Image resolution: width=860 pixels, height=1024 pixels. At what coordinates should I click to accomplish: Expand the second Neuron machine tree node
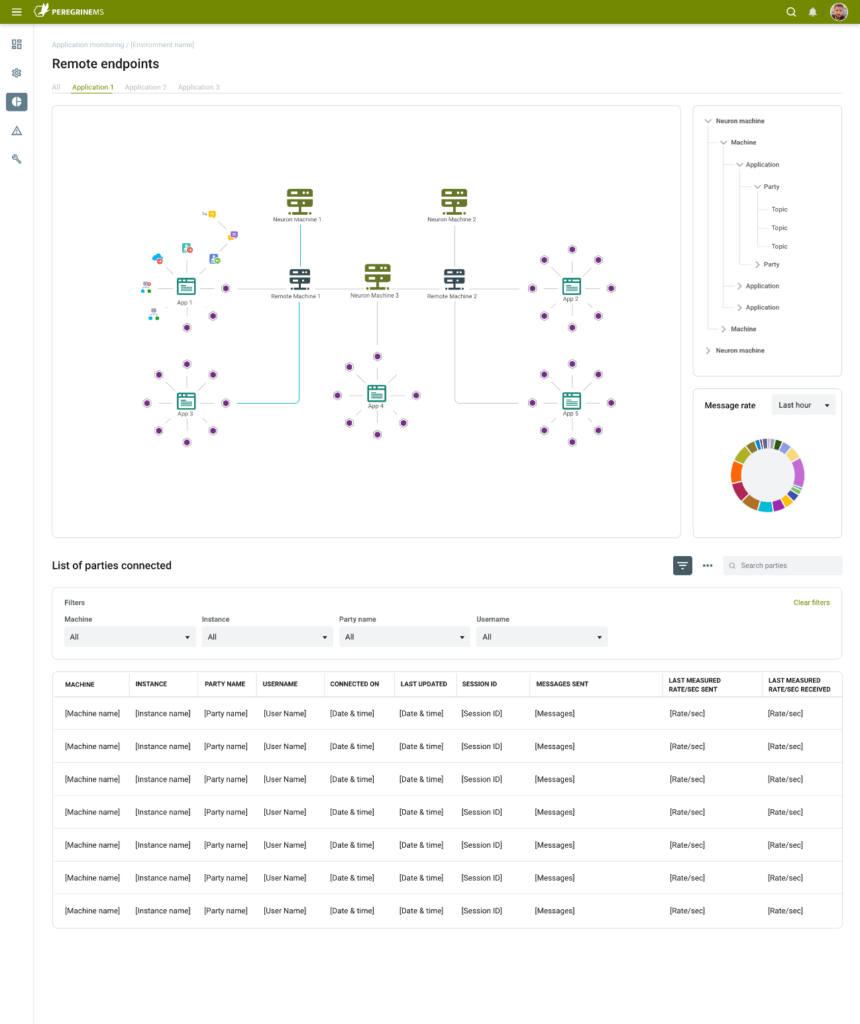coord(707,350)
